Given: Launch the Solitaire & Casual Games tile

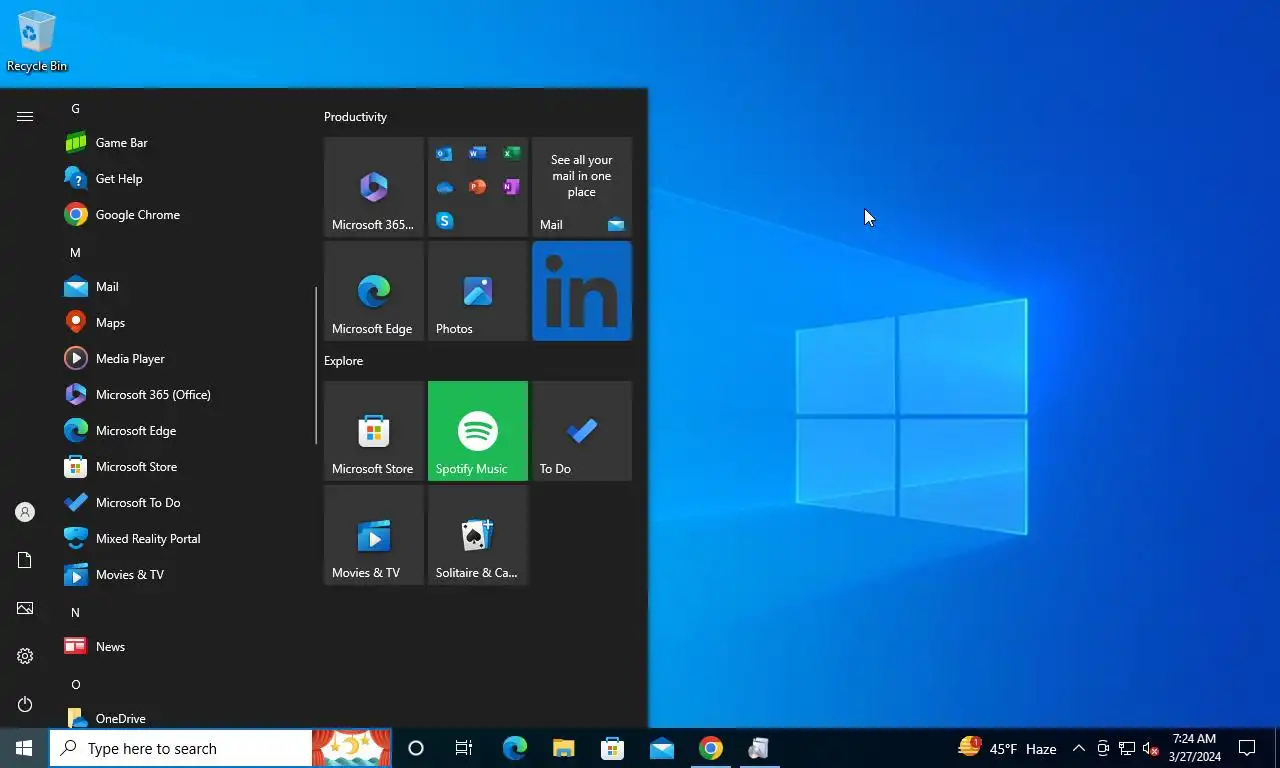Looking at the screenshot, I should 478,535.
